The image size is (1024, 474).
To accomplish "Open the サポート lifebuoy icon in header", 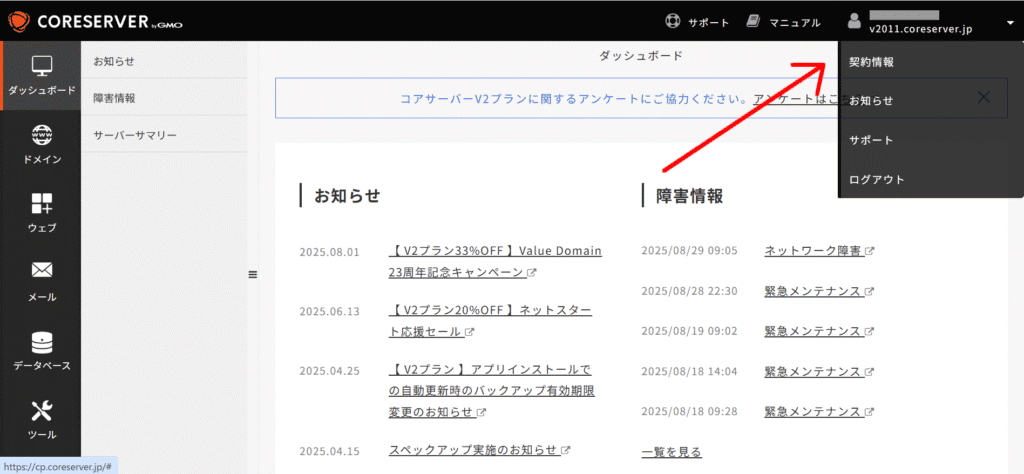I will pos(672,22).
